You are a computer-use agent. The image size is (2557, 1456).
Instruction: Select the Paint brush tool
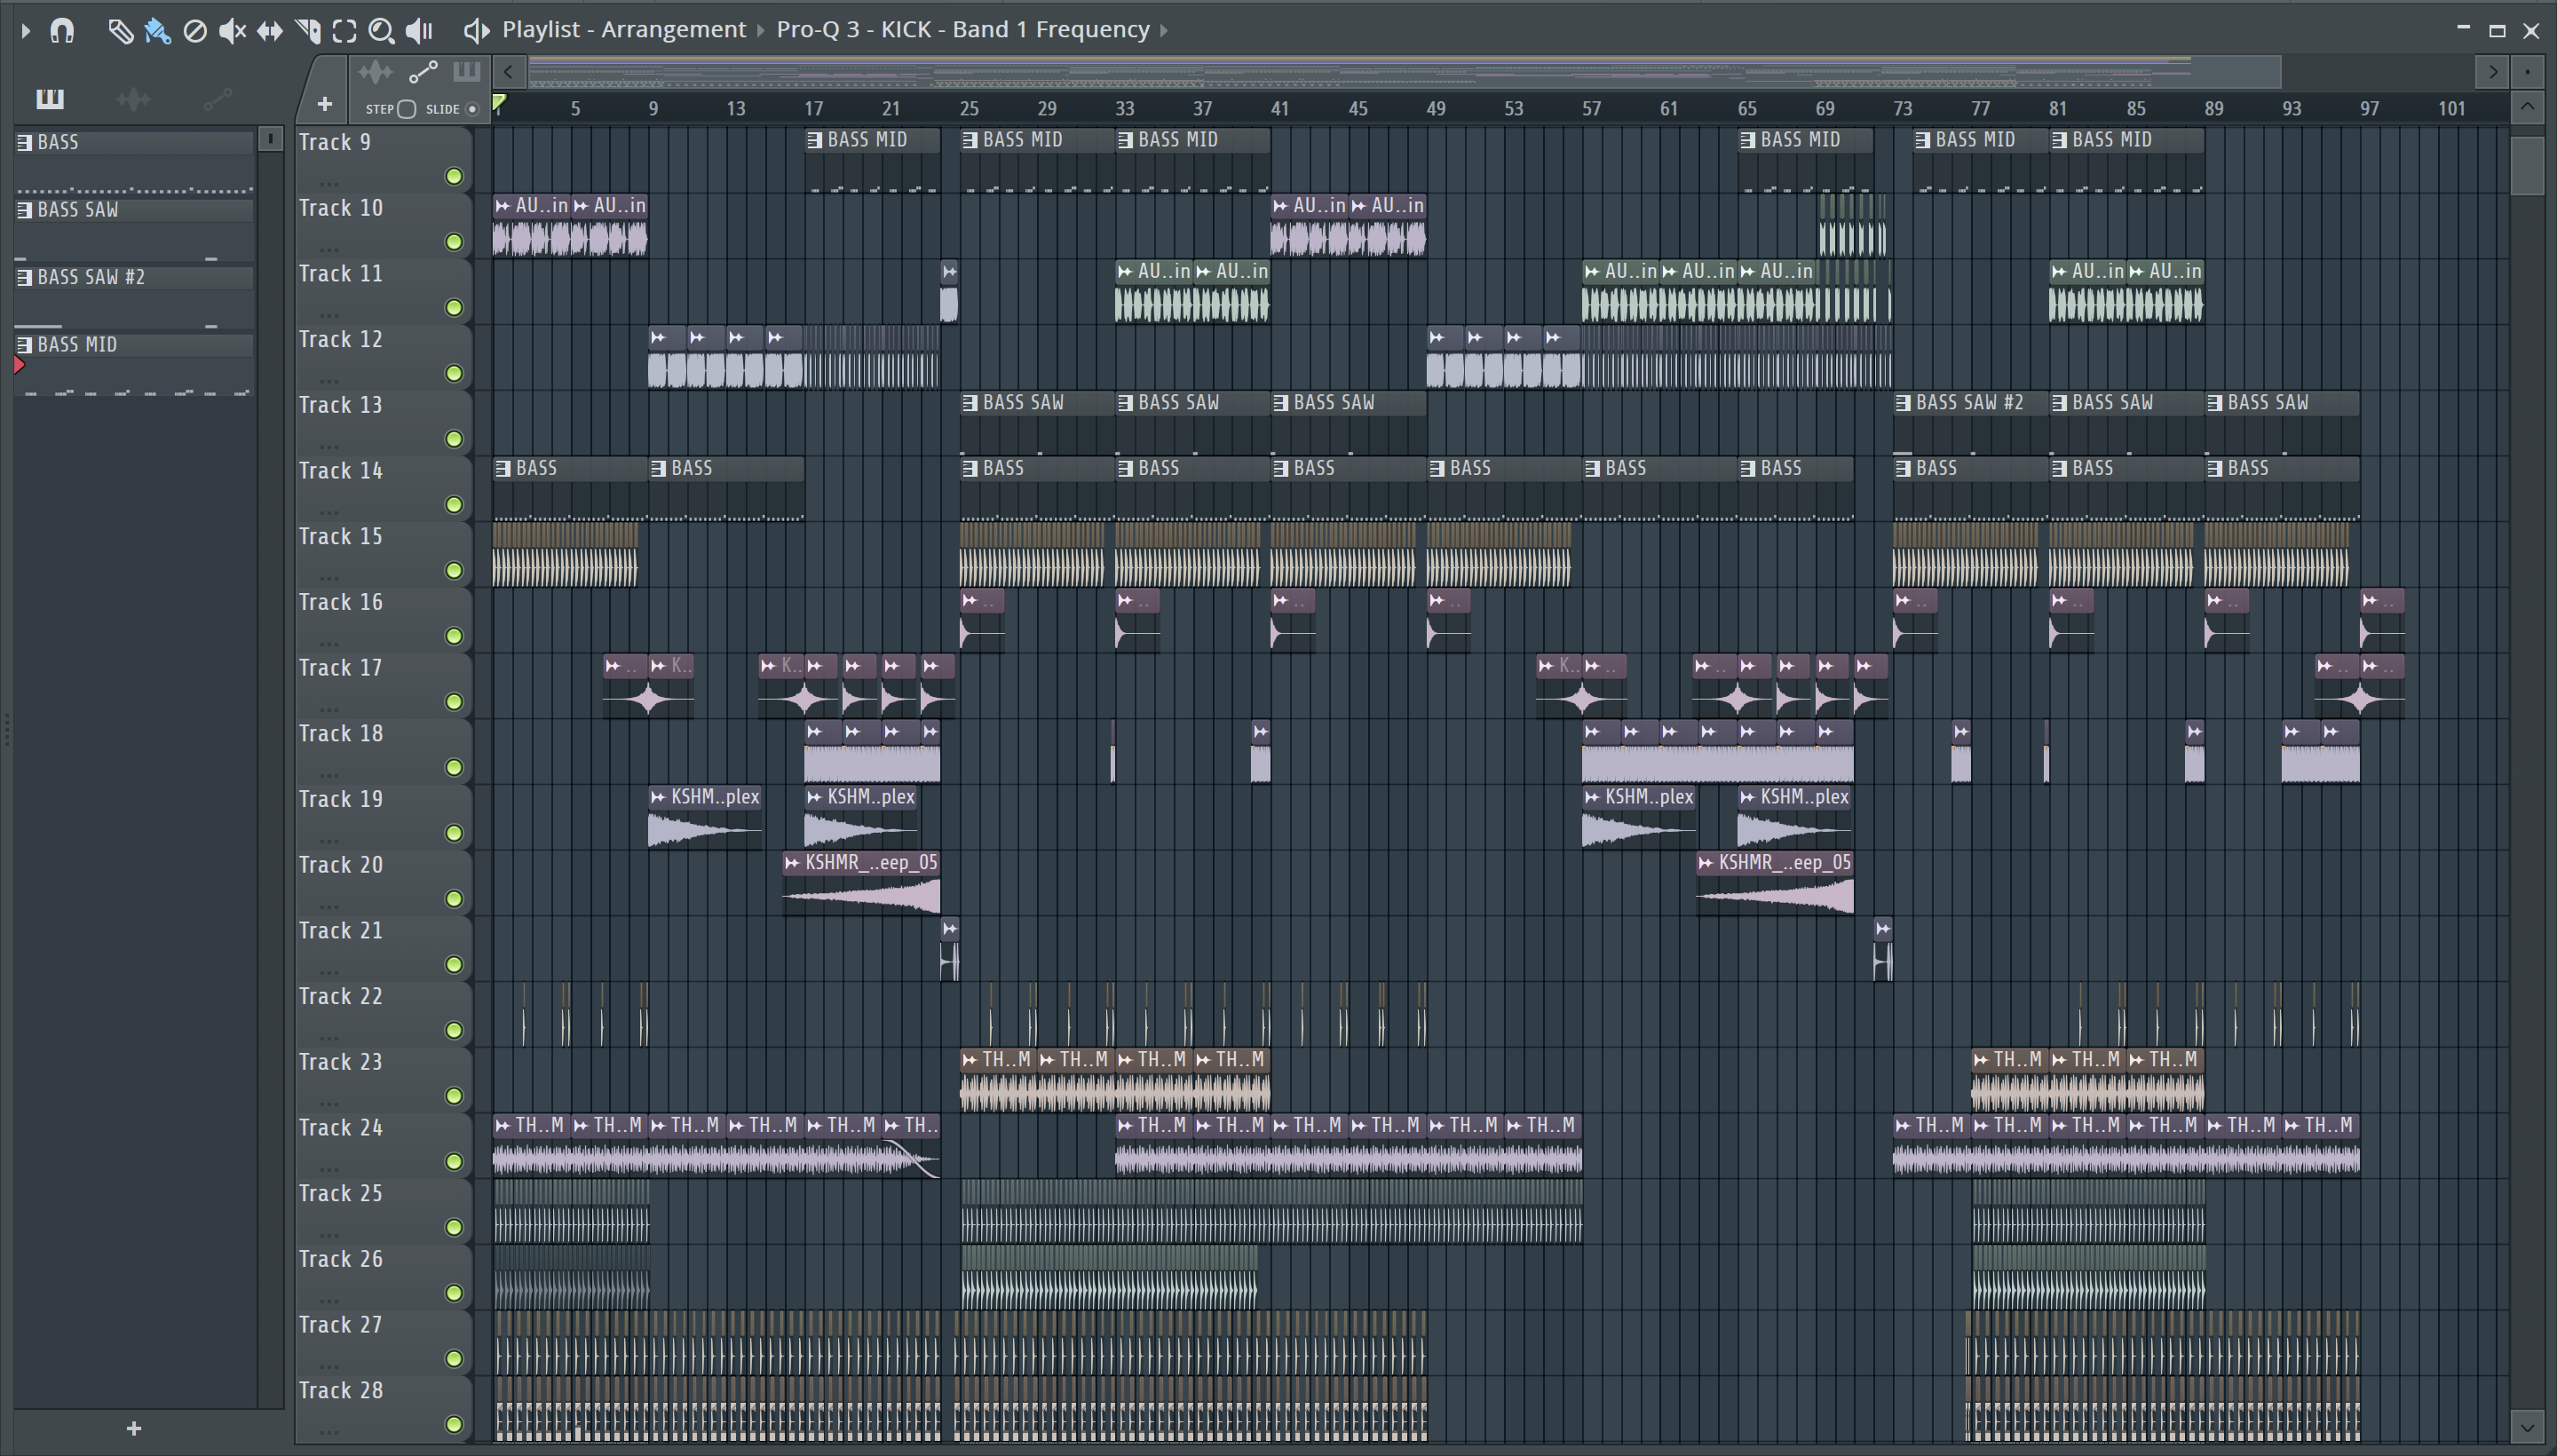pos(157,31)
